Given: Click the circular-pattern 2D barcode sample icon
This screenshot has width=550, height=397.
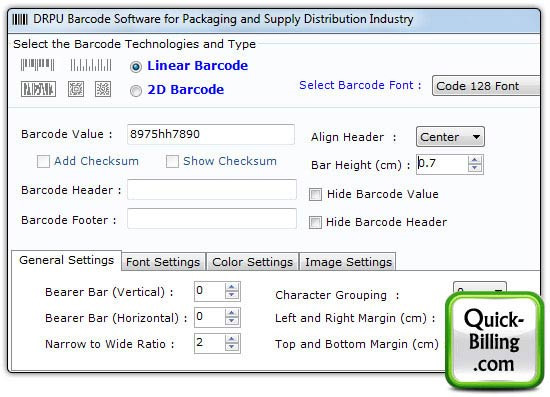Looking at the screenshot, I should click(x=76, y=89).
